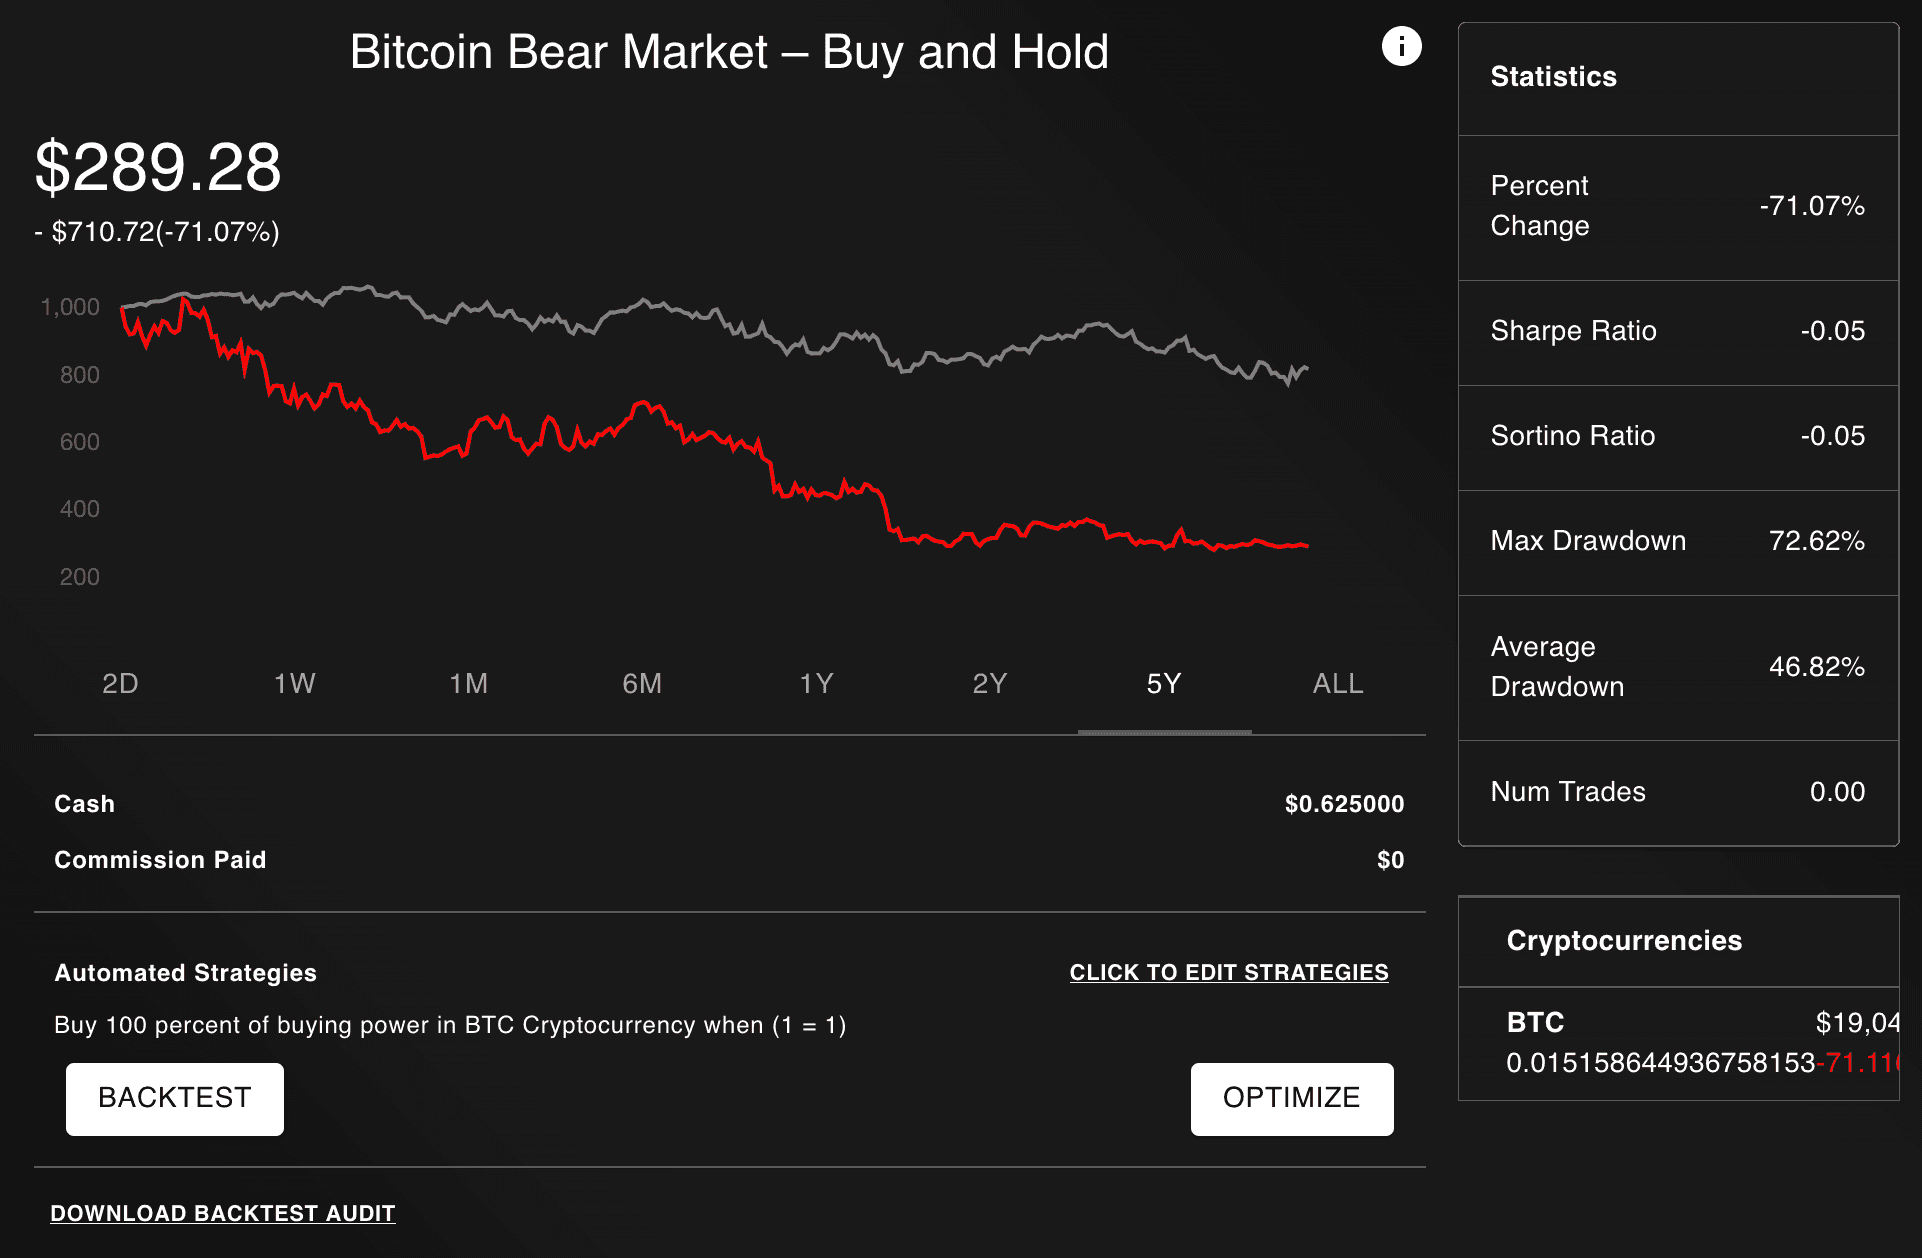The image size is (1922, 1258).
Task: Select the currently active 5Y range
Action: [x=1164, y=683]
